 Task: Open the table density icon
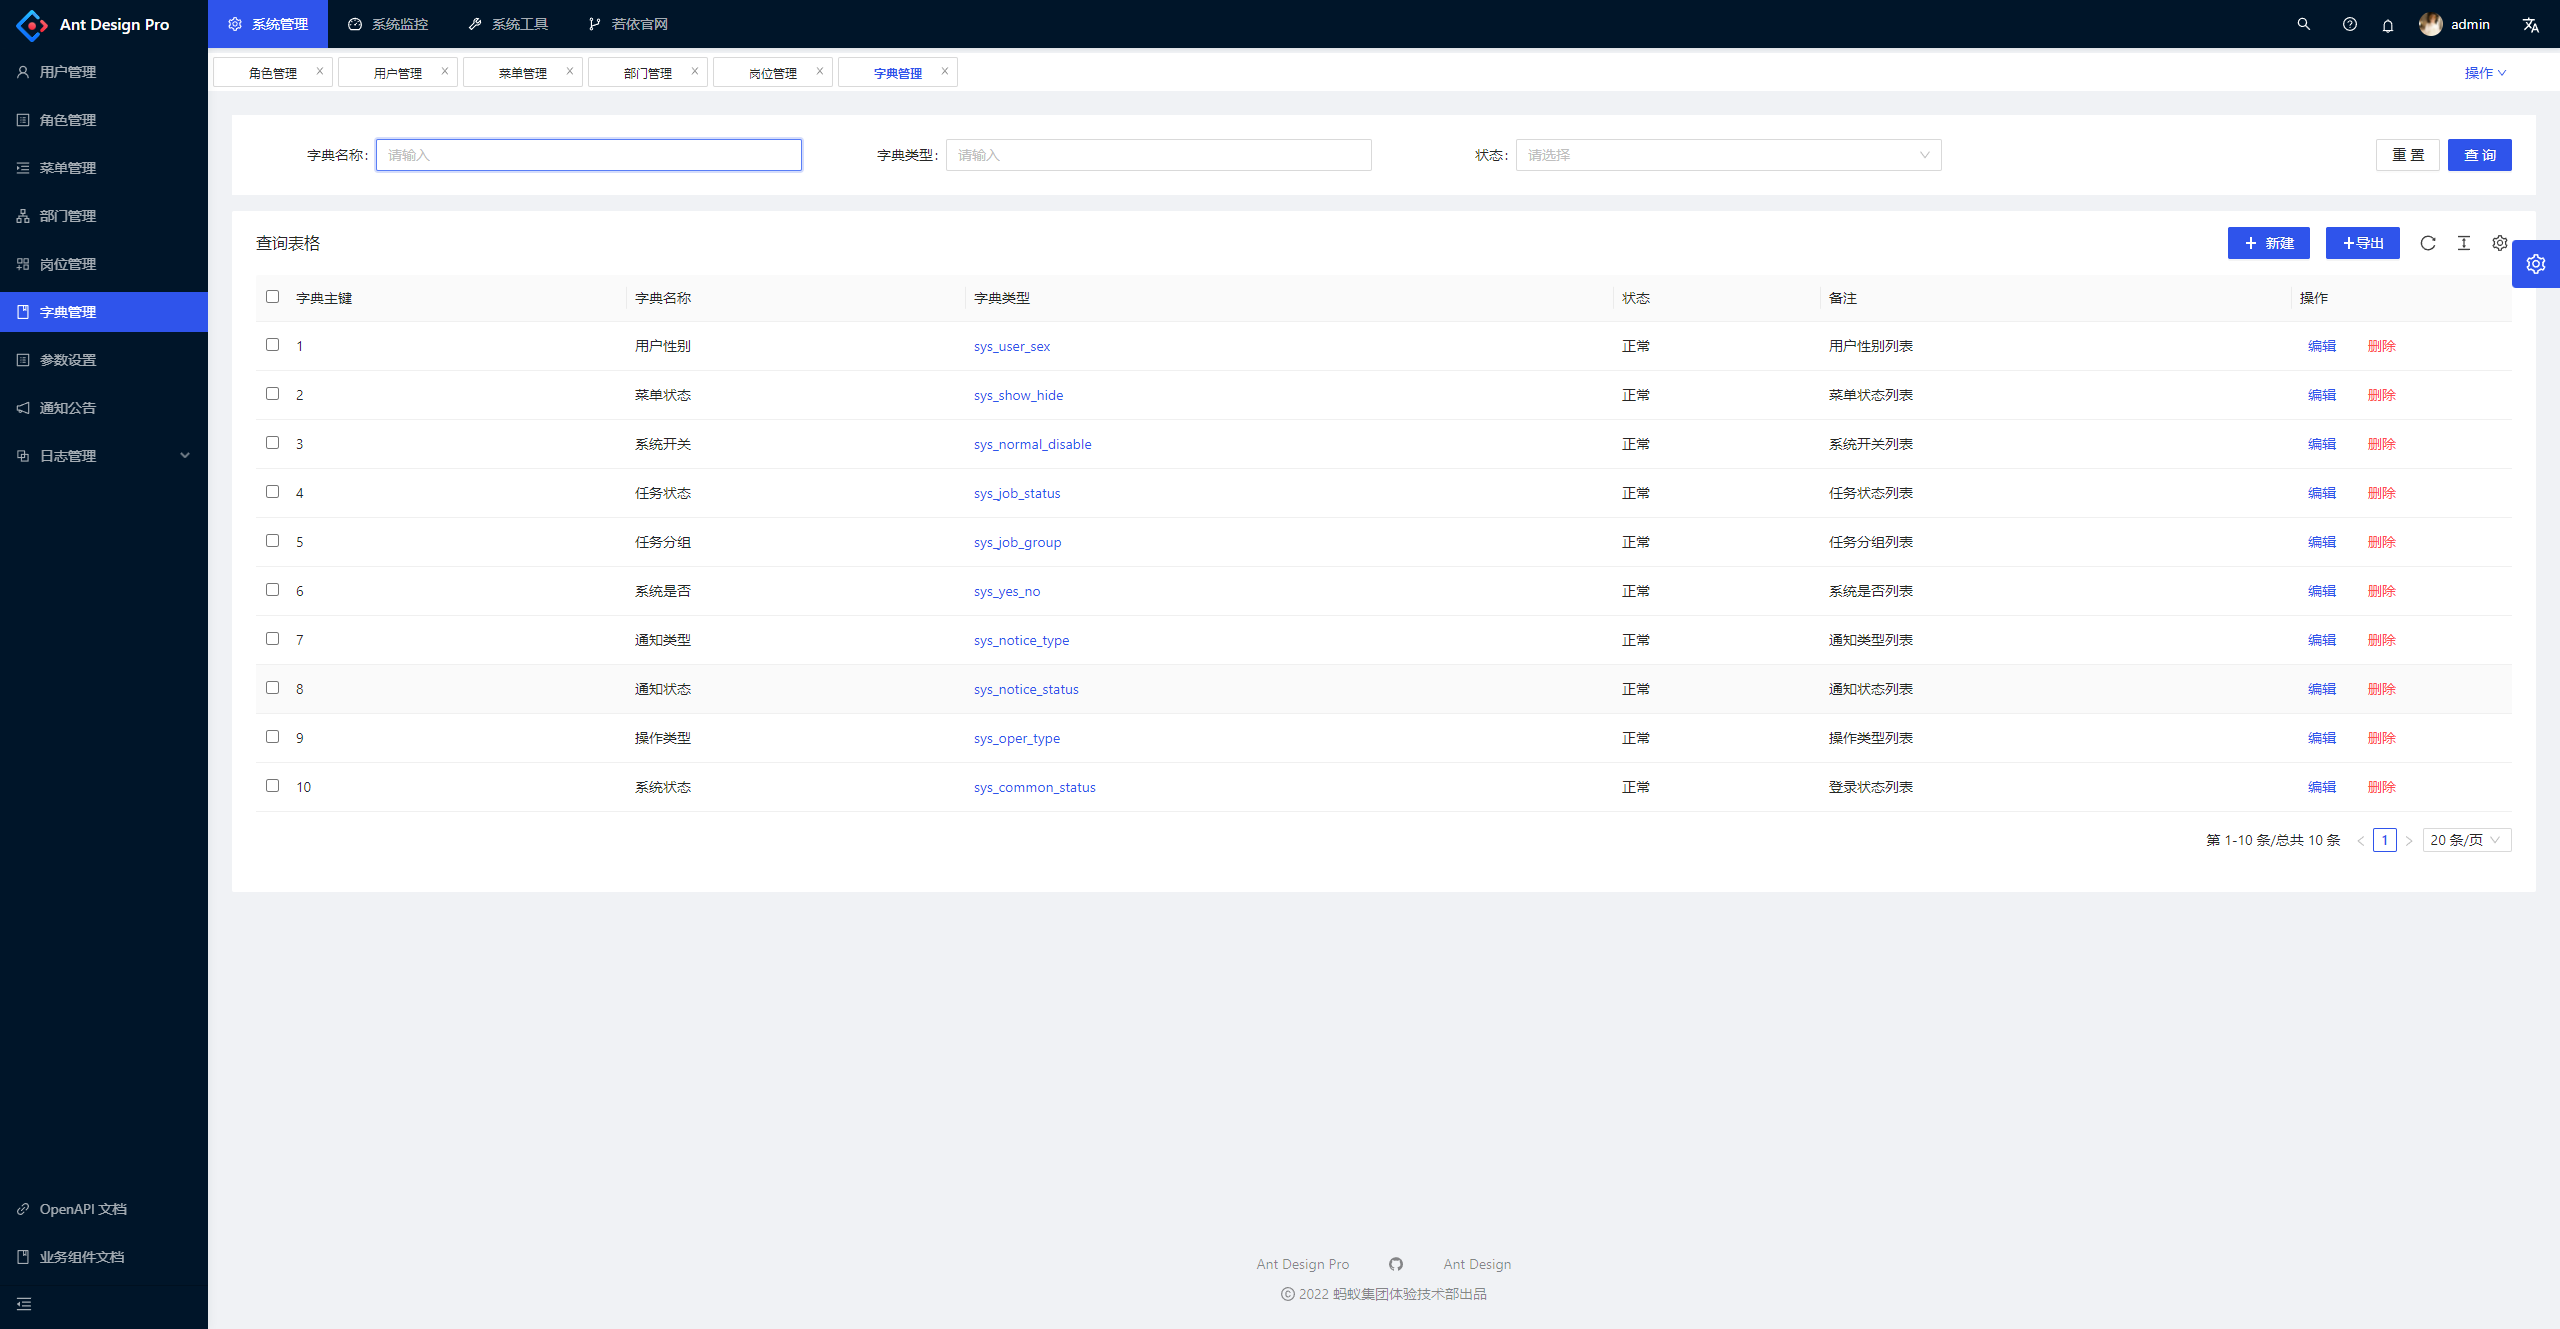coord(2464,243)
